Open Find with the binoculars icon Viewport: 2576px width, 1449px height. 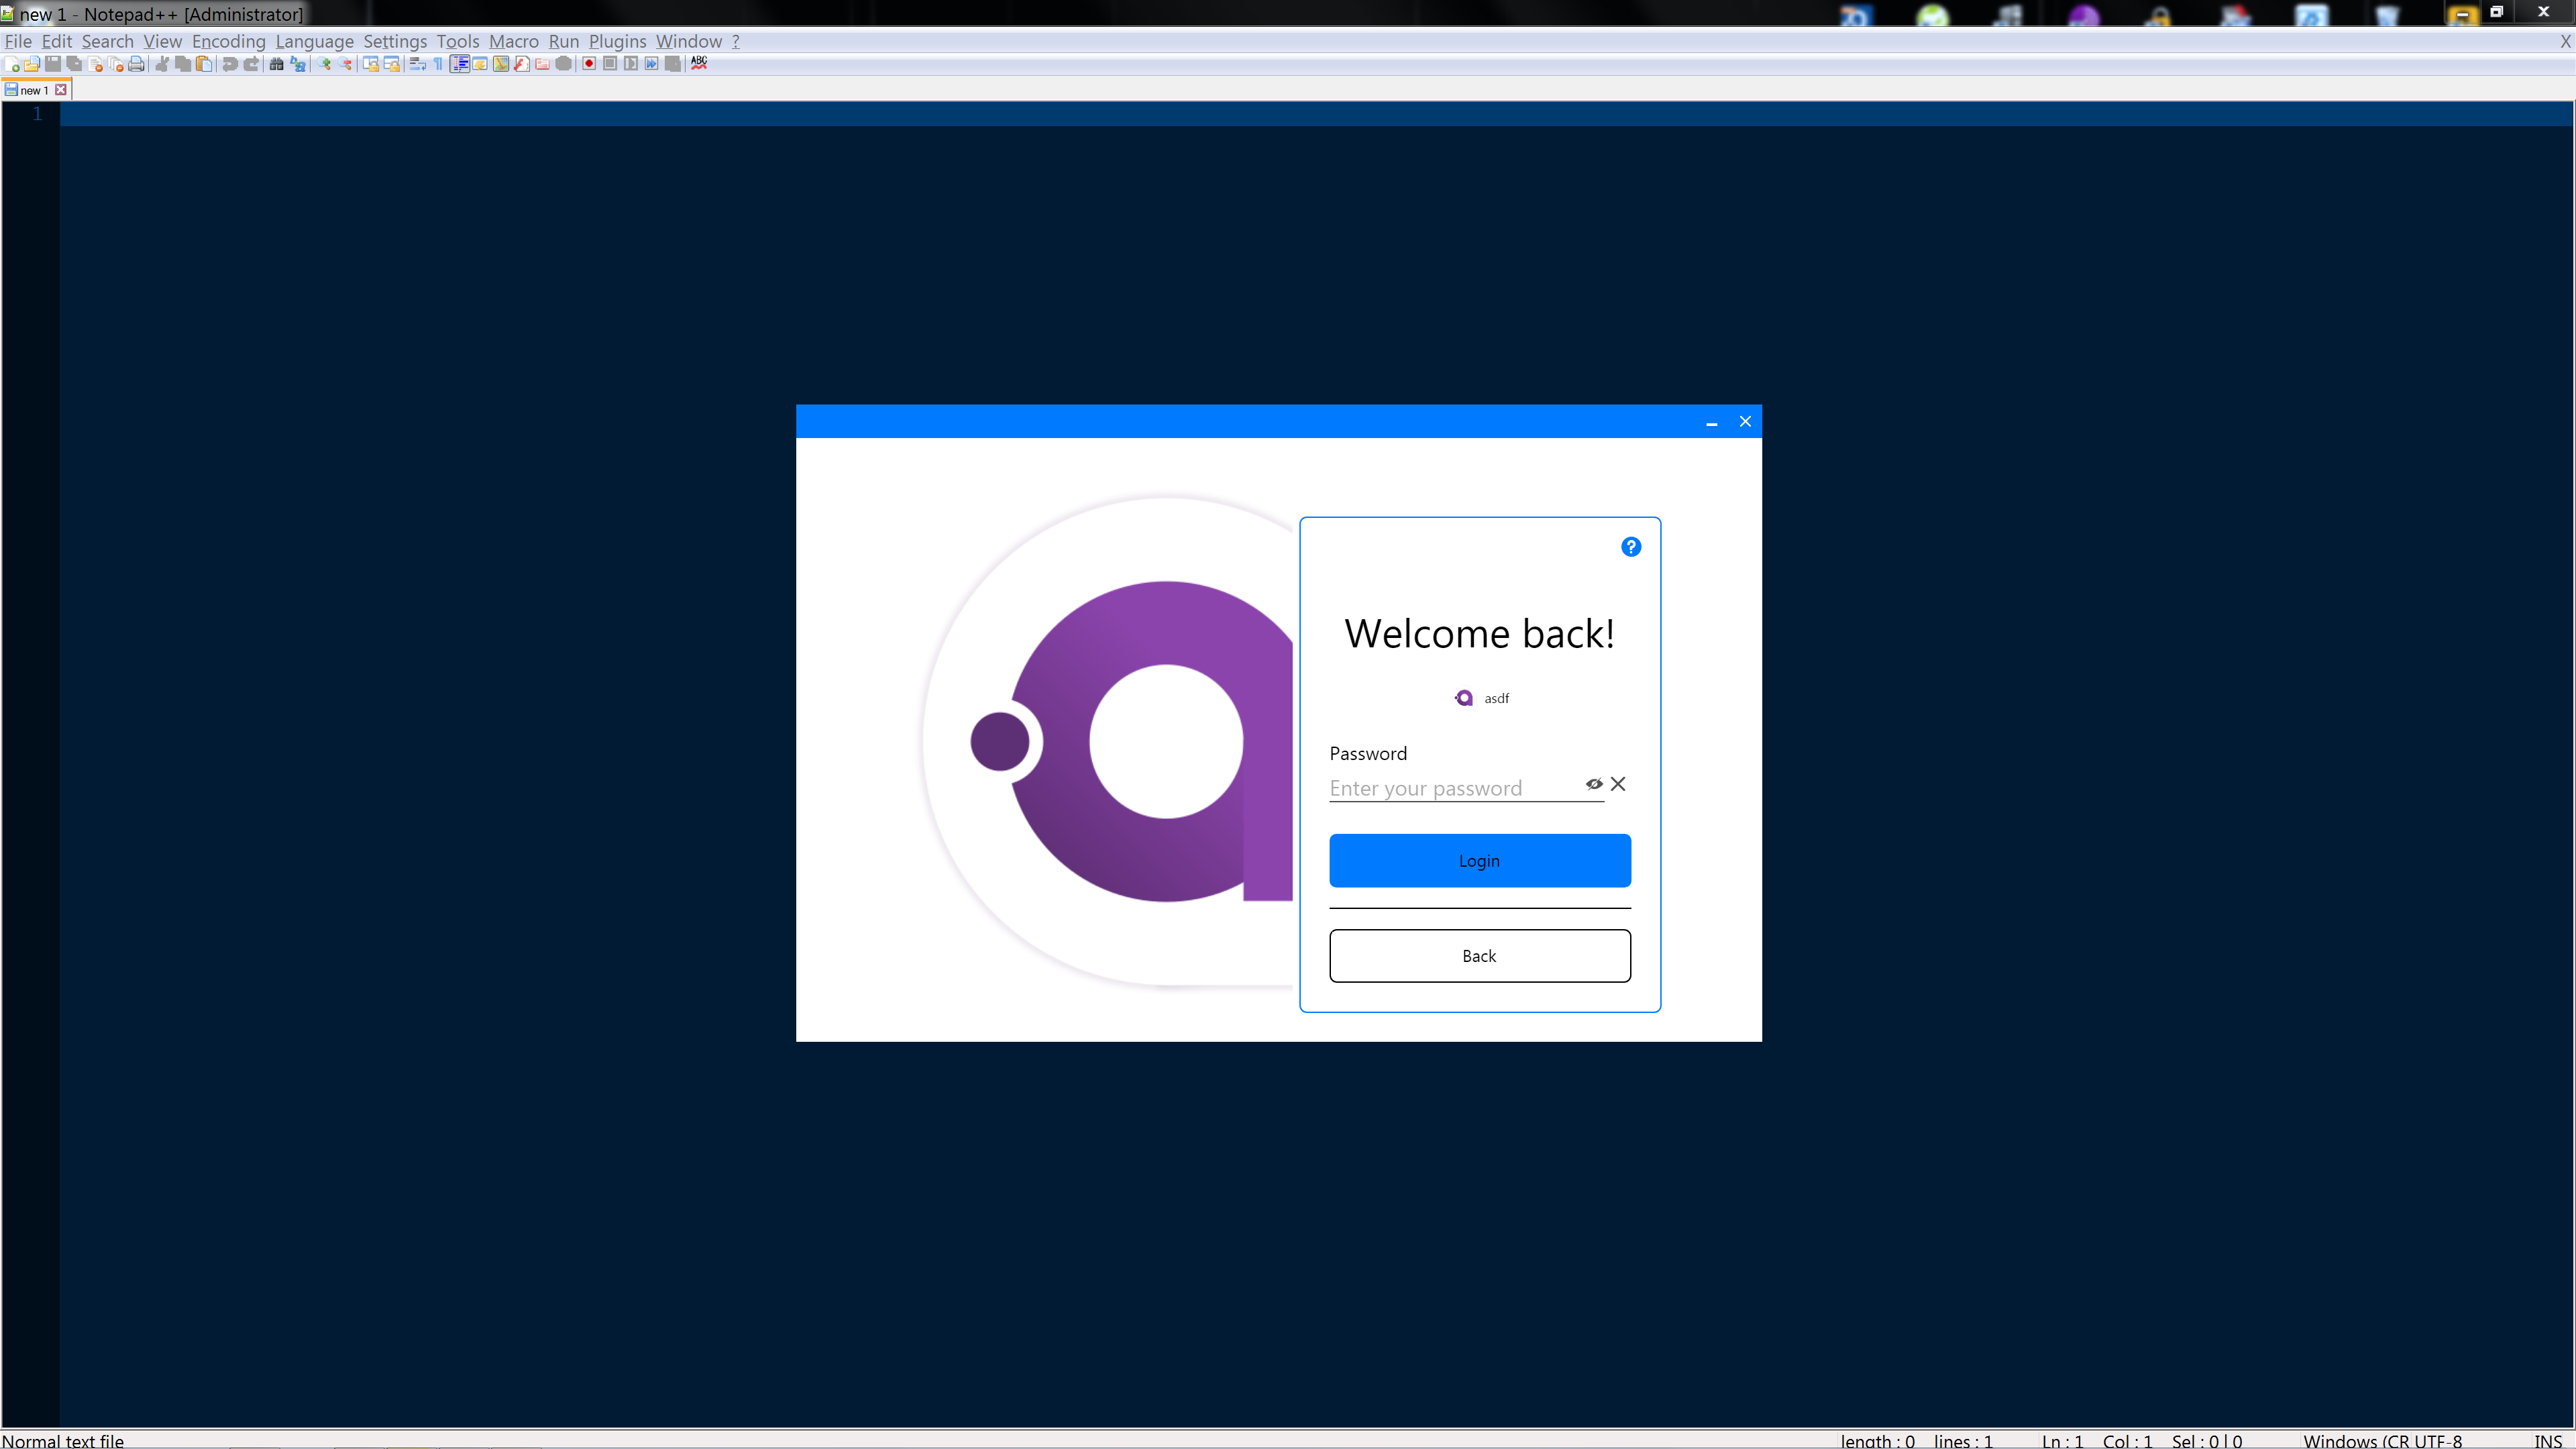(x=277, y=64)
